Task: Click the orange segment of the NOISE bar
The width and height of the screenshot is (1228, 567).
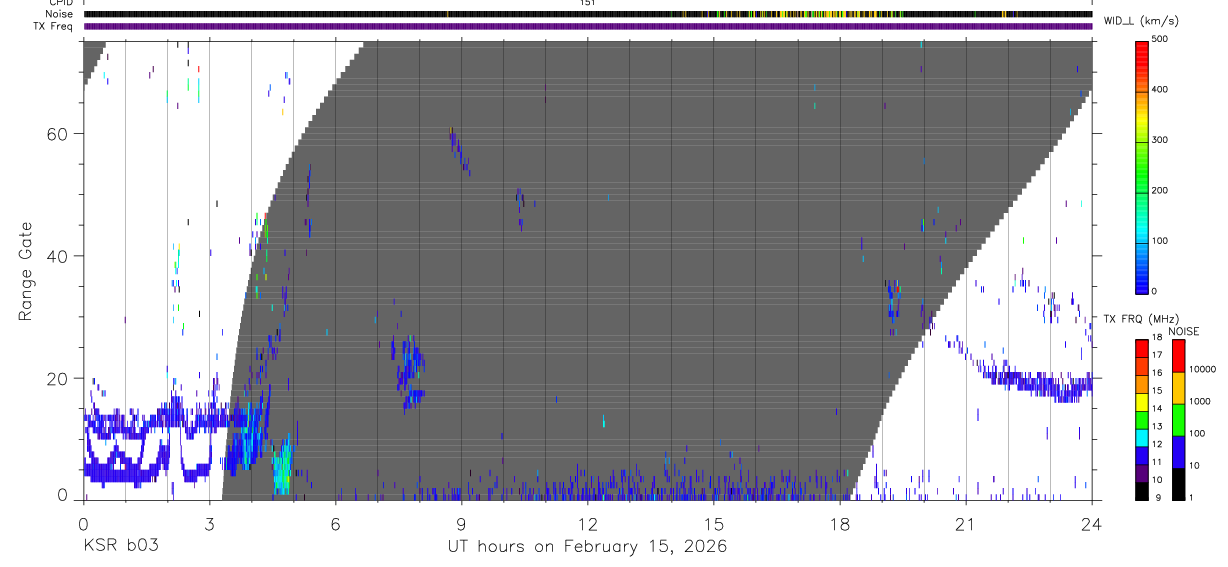Action: pos(1179,388)
